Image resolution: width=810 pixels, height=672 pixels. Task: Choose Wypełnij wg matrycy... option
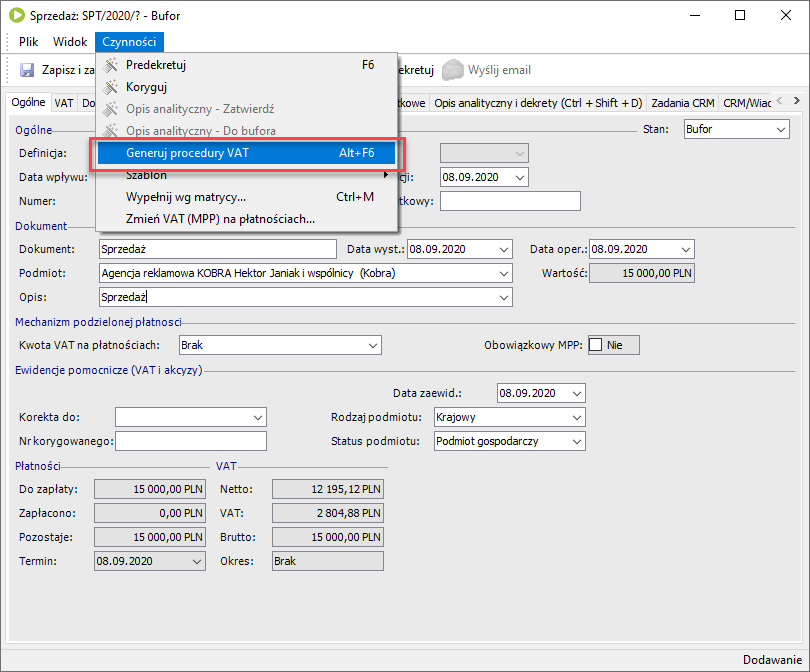click(x=246, y=197)
